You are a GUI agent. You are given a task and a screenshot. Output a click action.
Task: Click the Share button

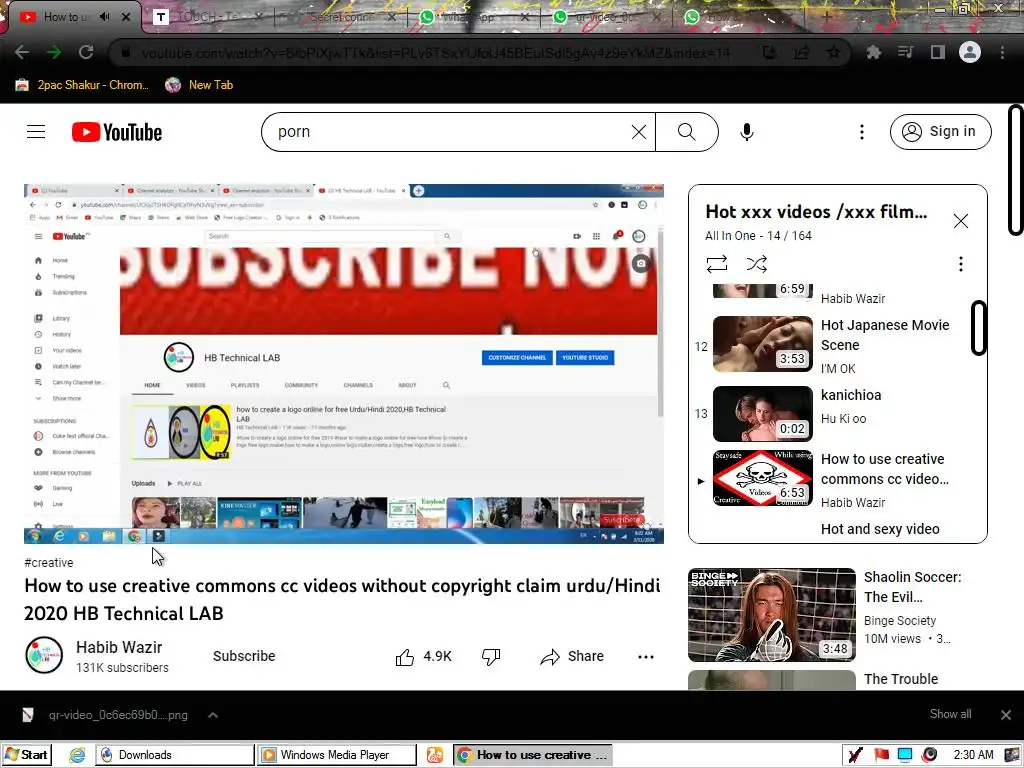pos(571,656)
